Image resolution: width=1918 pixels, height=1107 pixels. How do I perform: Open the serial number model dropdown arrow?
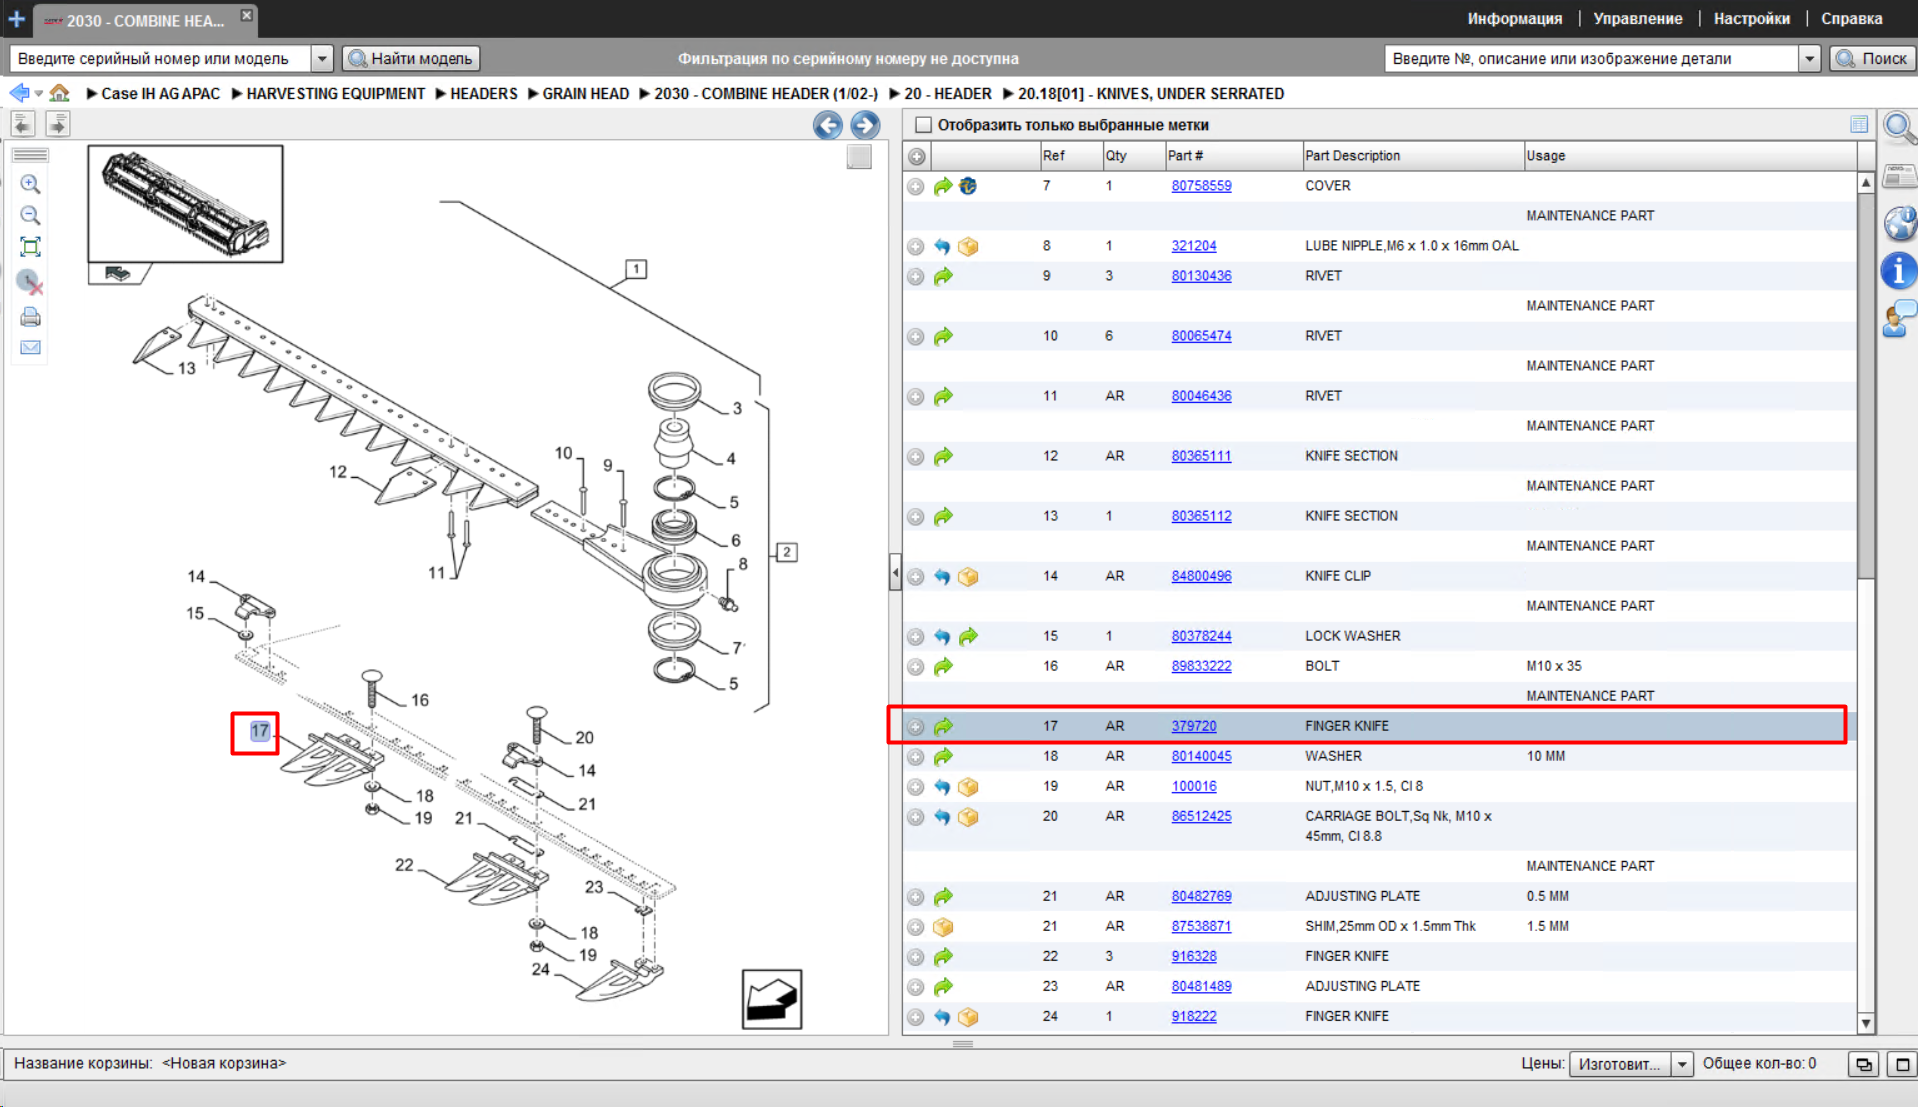[x=322, y=59]
